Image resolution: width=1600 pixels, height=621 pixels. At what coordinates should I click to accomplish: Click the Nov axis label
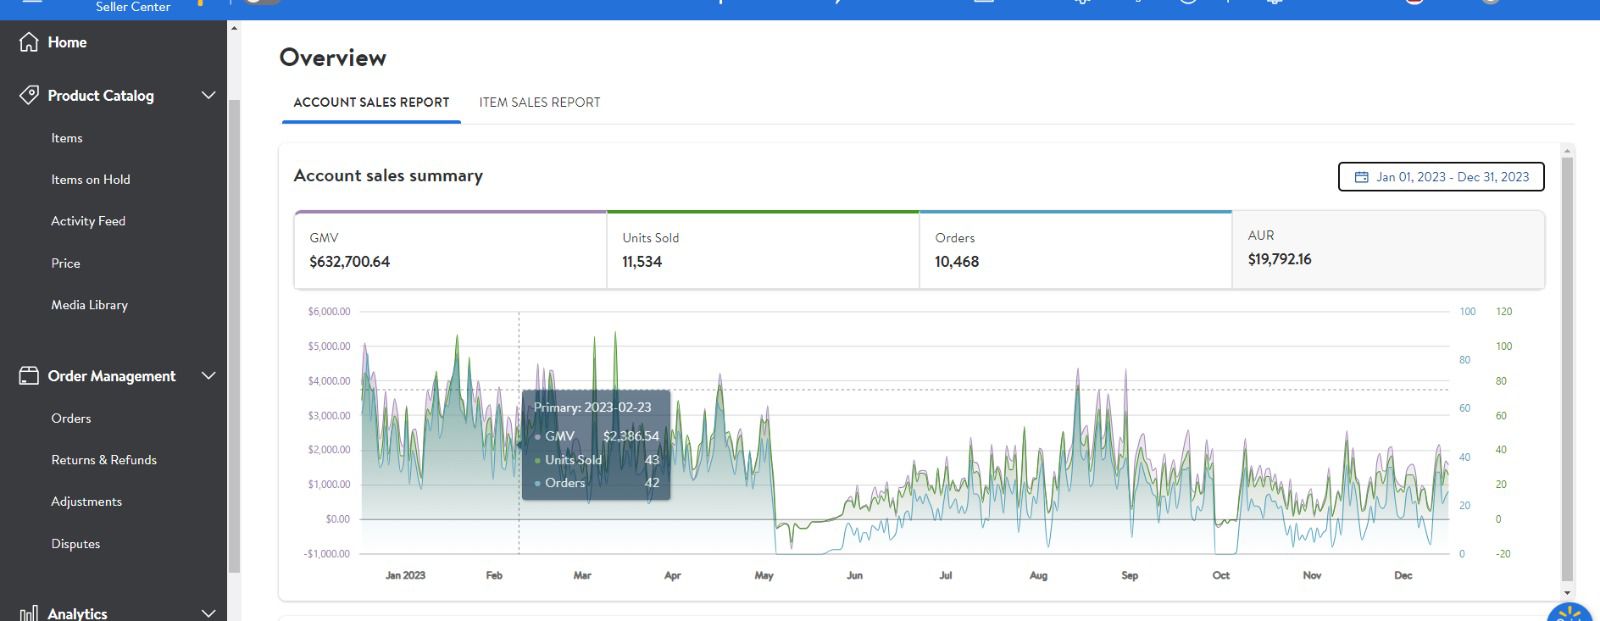tap(1312, 576)
